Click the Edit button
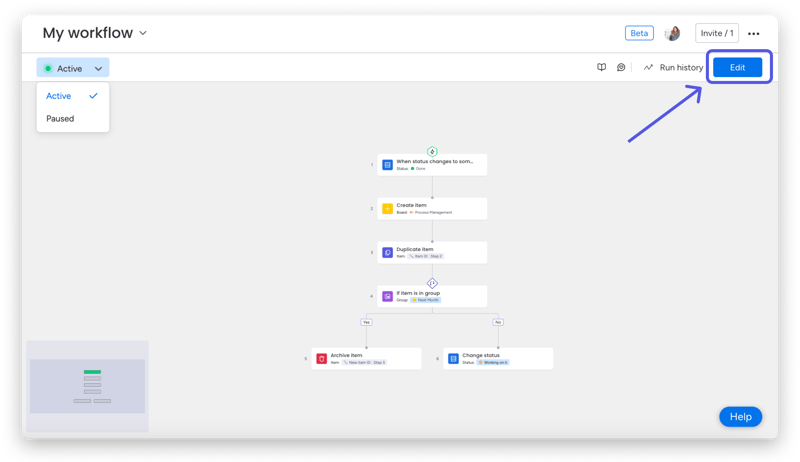Screen dimensions: 800x462 coord(737,67)
